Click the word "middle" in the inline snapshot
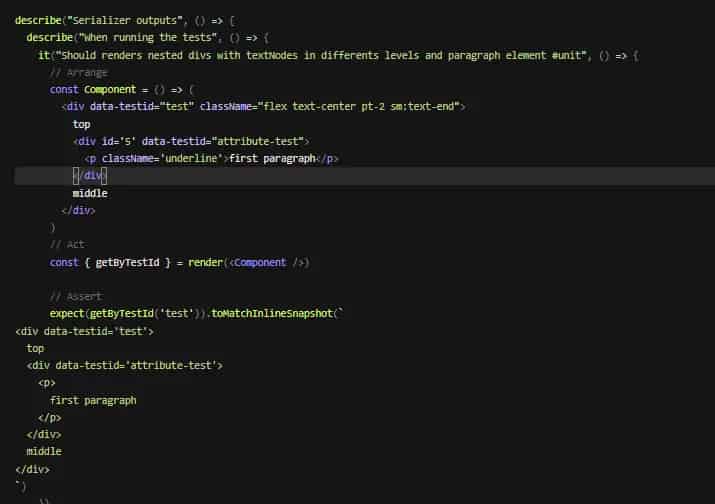 click(44, 452)
